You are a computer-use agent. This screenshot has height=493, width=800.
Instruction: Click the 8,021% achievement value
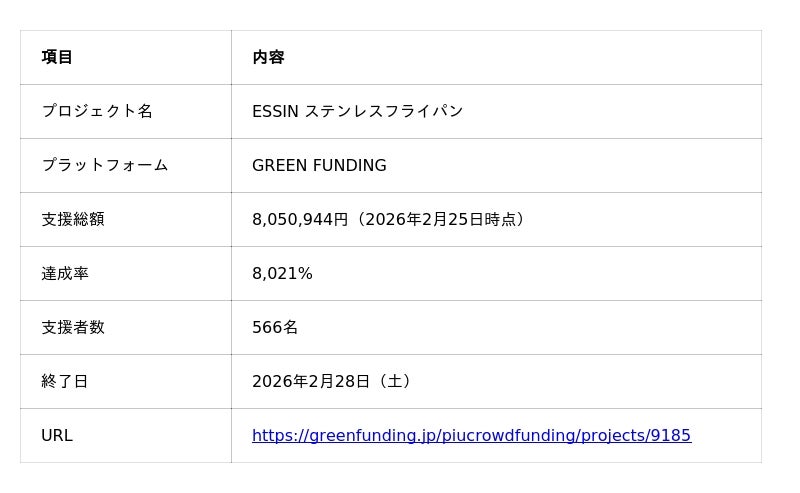(282, 274)
